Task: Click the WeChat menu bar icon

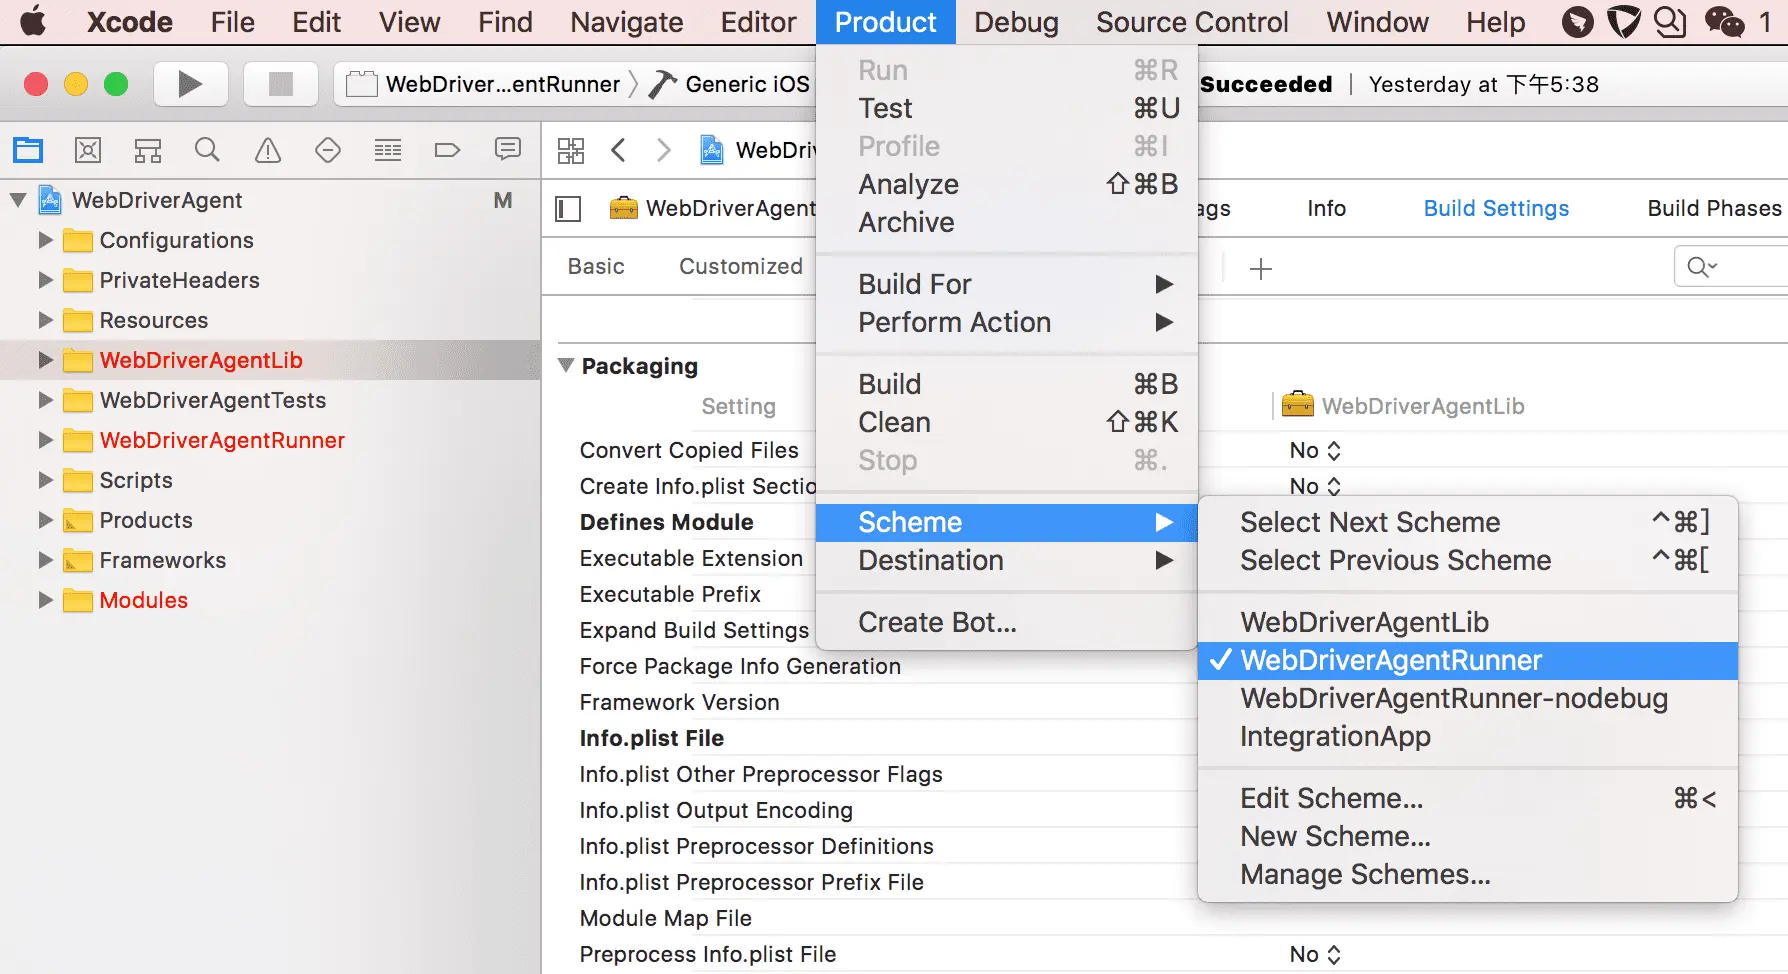Action: [1724, 21]
